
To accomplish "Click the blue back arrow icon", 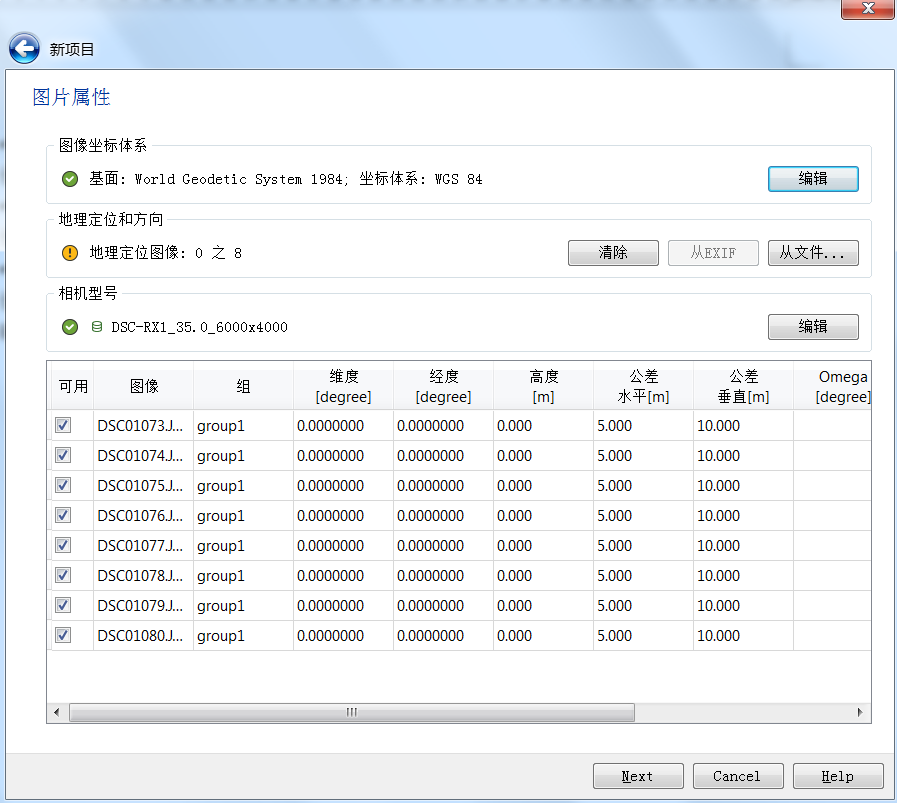I will (25, 48).
